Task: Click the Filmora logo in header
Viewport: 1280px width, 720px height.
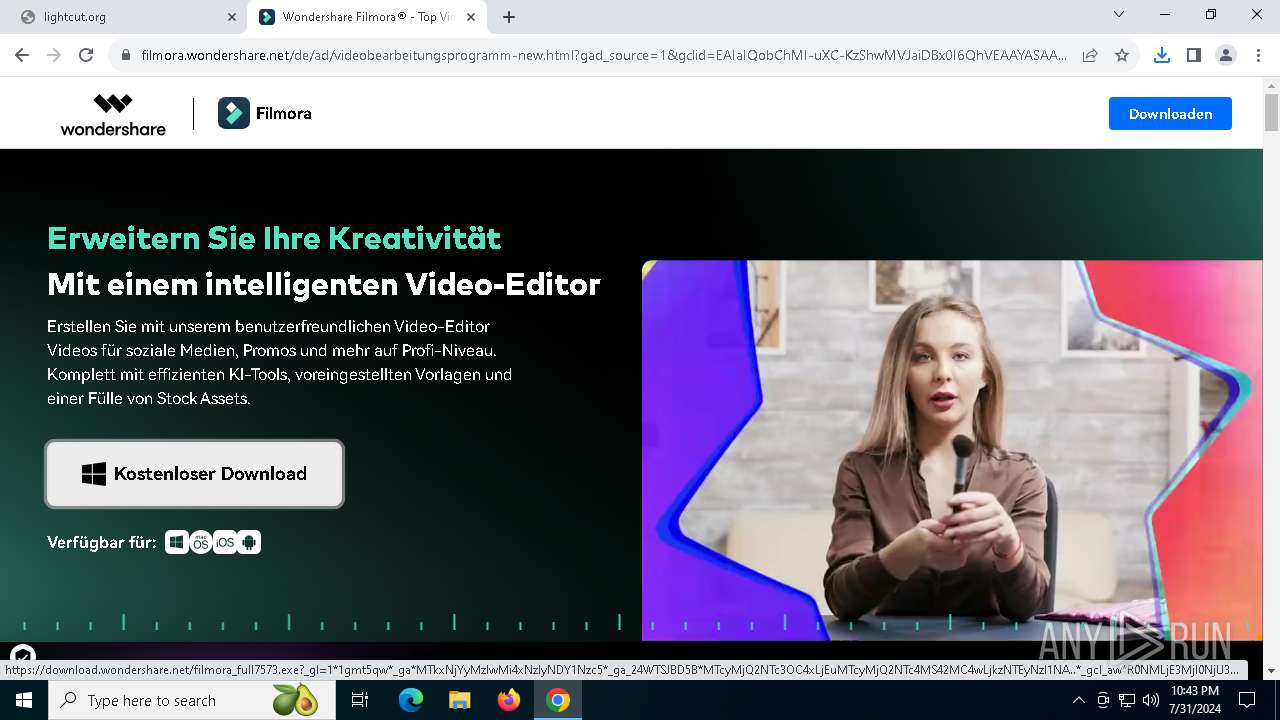Action: pos(265,114)
